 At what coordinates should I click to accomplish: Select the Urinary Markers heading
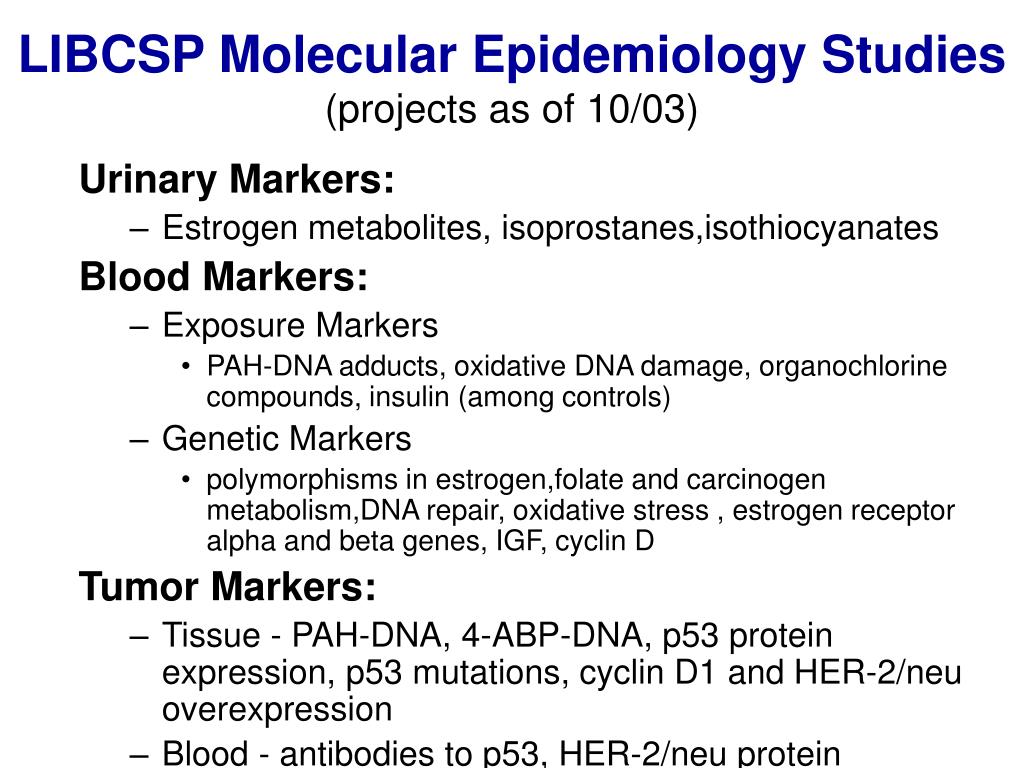(237, 179)
